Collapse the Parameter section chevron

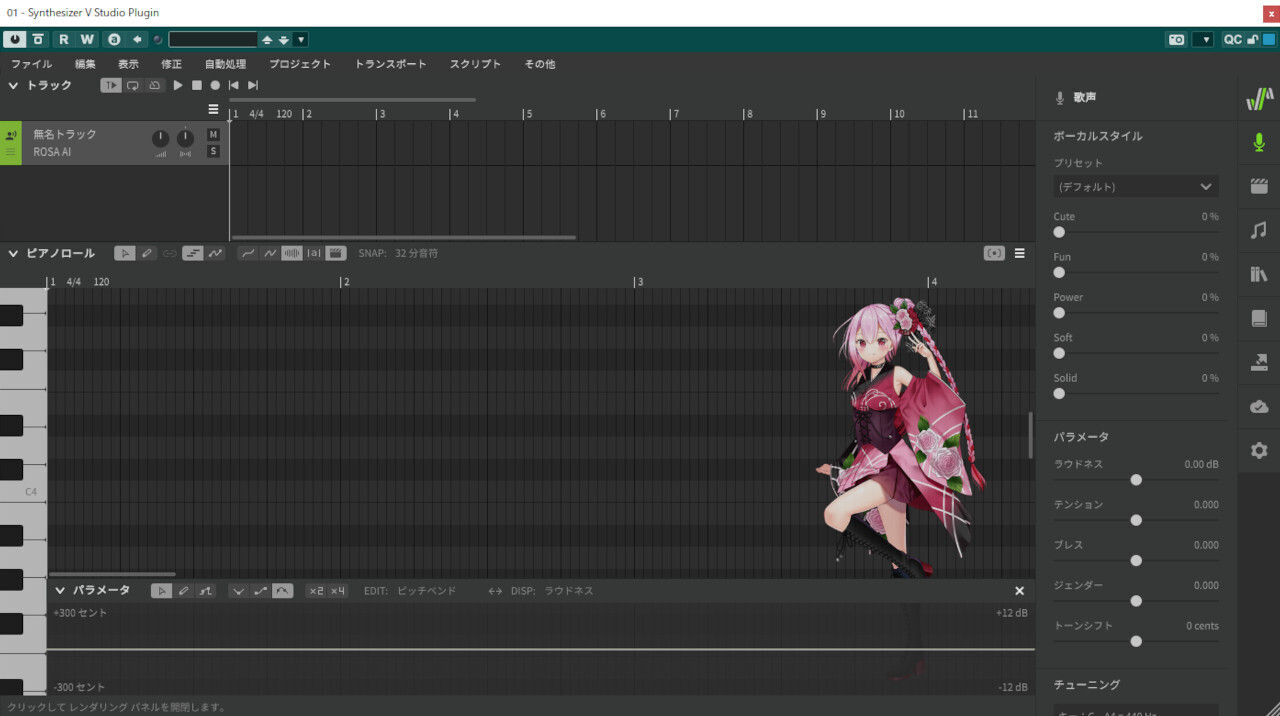coord(60,591)
